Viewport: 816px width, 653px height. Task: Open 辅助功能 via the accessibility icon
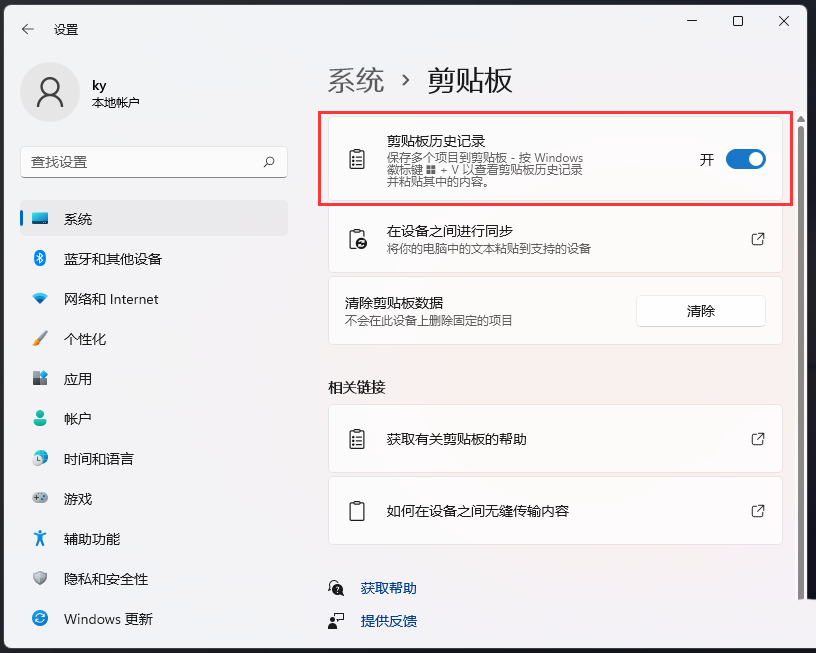pyautogui.click(x=39, y=539)
